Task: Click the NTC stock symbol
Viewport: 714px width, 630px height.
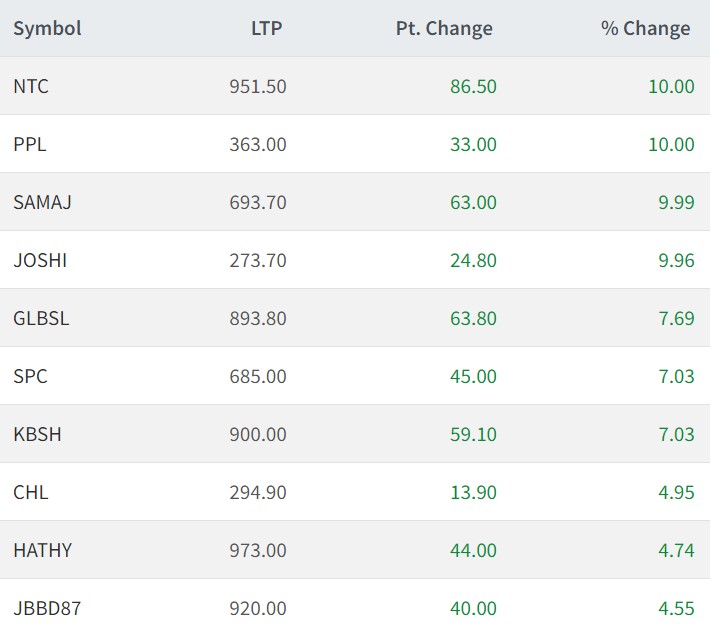Action: (x=31, y=87)
